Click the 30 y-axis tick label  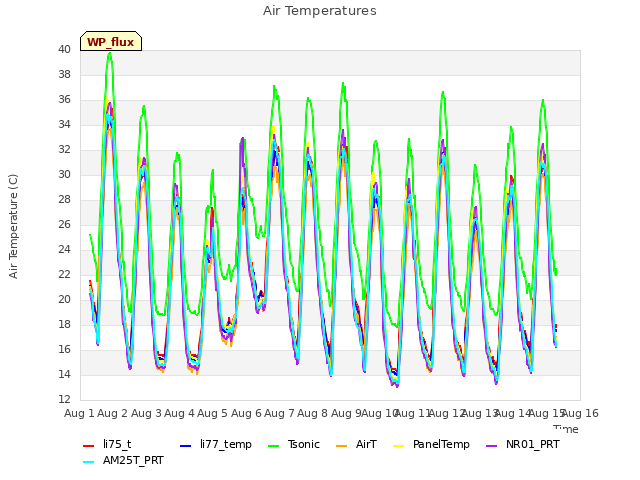coord(64,174)
